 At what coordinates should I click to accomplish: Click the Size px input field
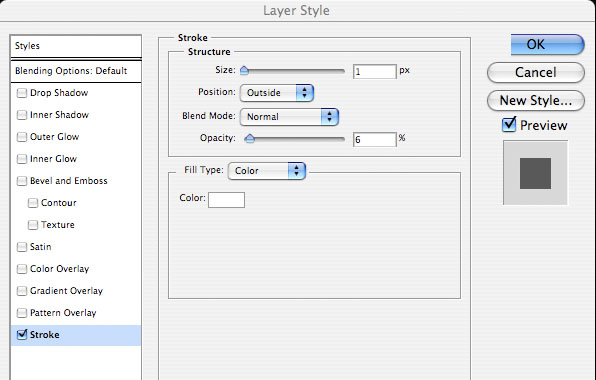pos(374,71)
